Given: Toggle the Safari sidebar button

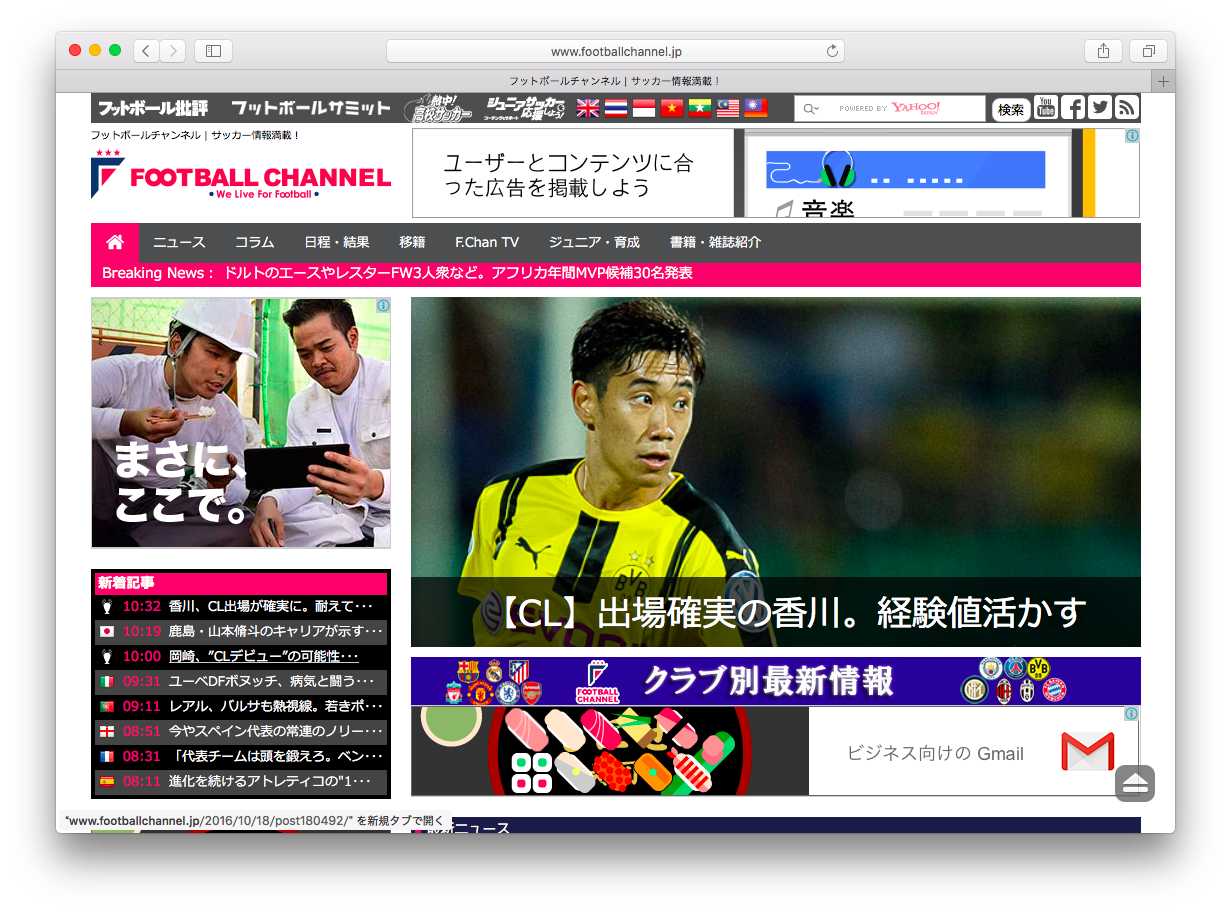Looking at the screenshot, I should point(213,51).
